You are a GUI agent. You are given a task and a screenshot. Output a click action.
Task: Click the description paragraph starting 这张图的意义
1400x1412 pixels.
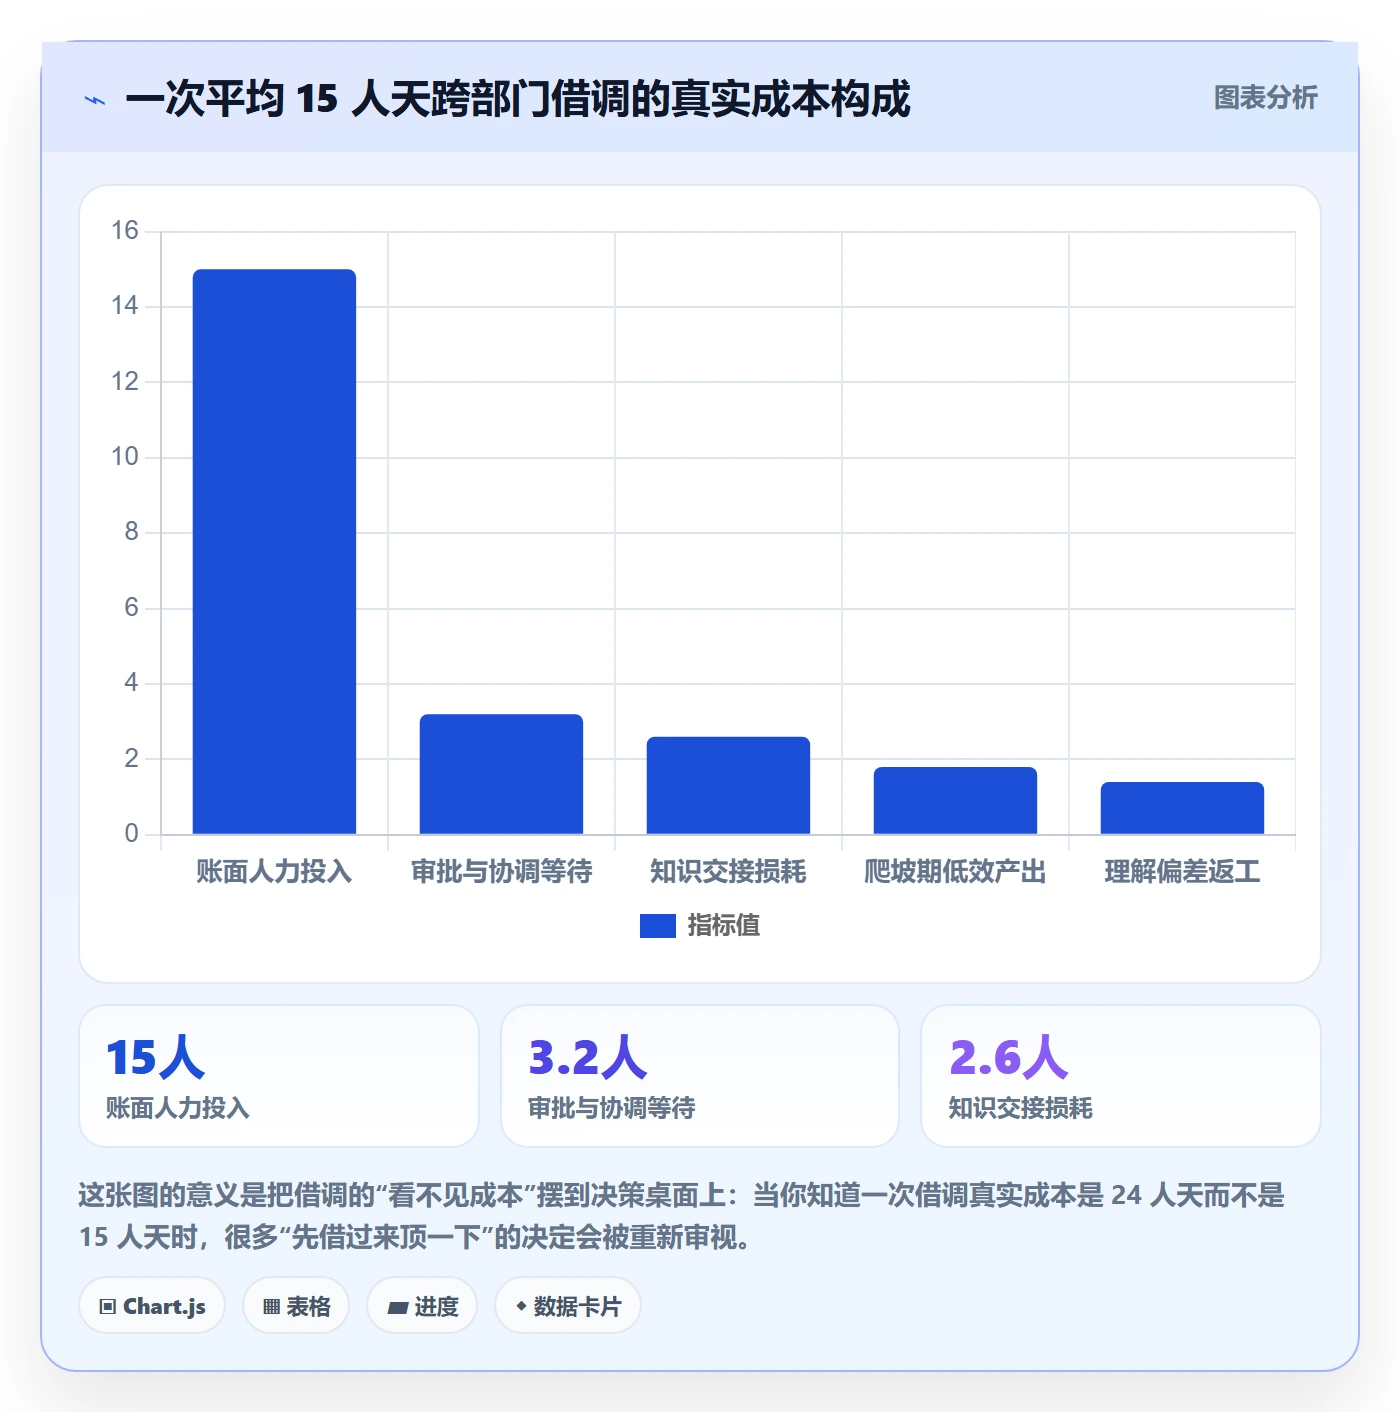point(682,1216)
